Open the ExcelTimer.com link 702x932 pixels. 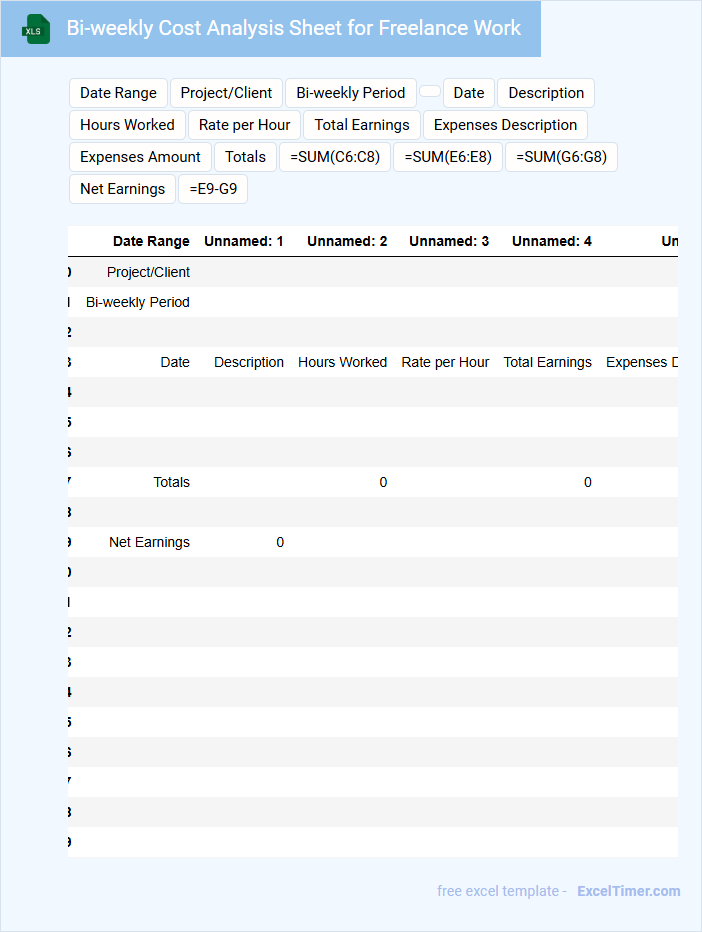point(628,891)
